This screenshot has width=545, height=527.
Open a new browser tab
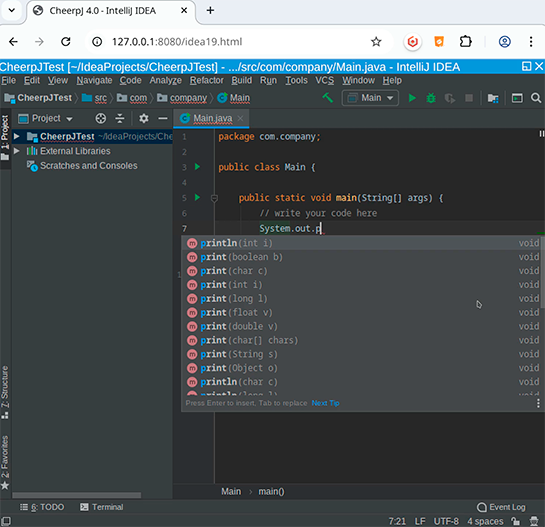[x=210, y=10]
